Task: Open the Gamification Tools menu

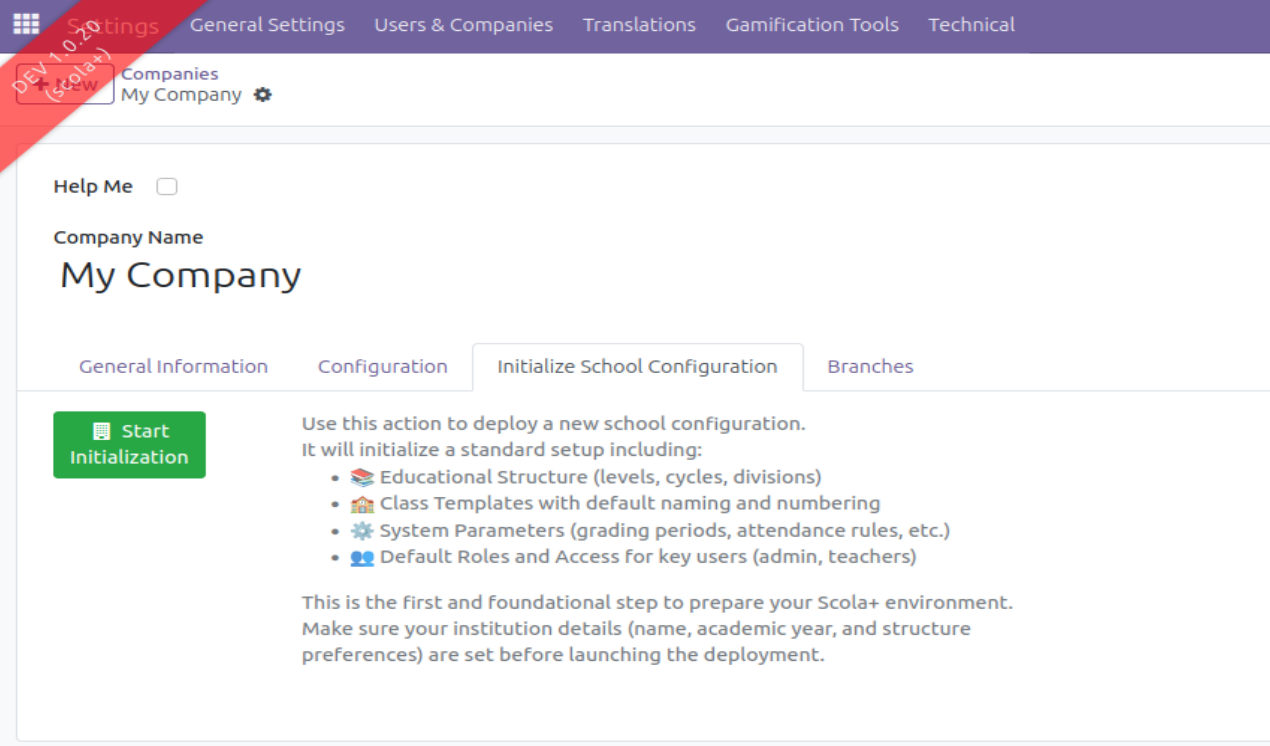Action: click(811, 25)
